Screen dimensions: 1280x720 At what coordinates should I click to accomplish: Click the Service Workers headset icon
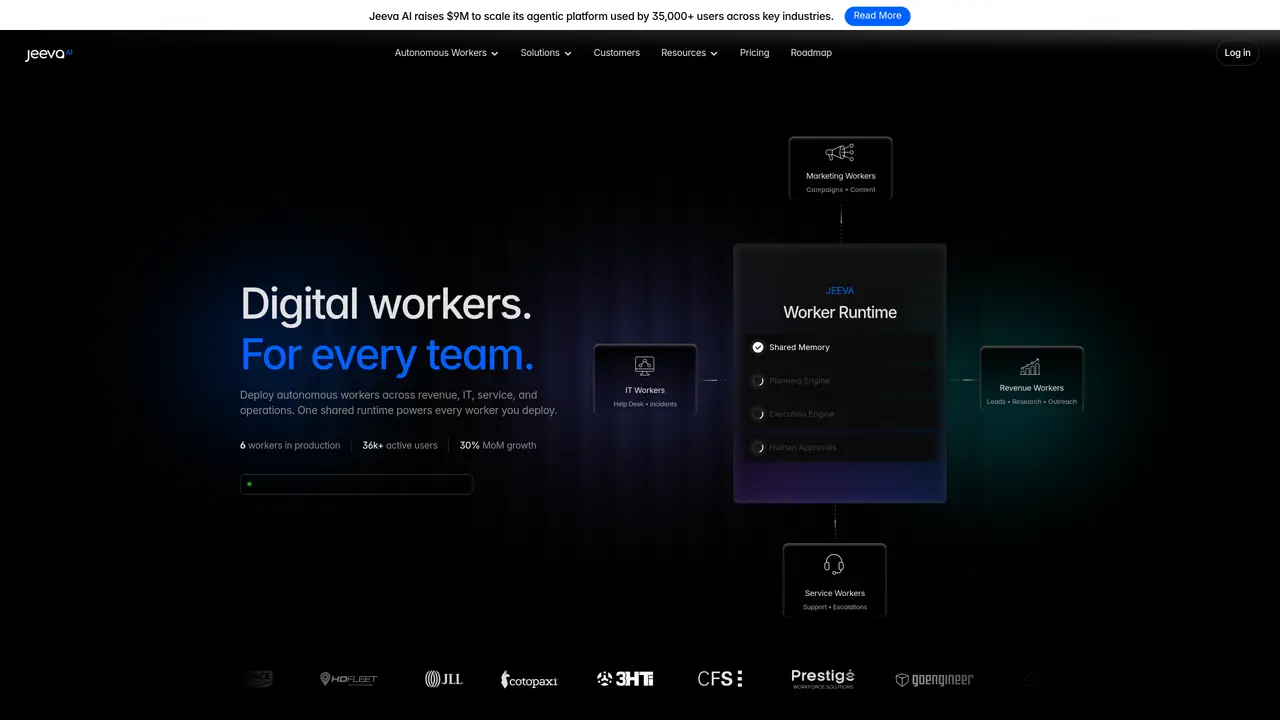834,564
